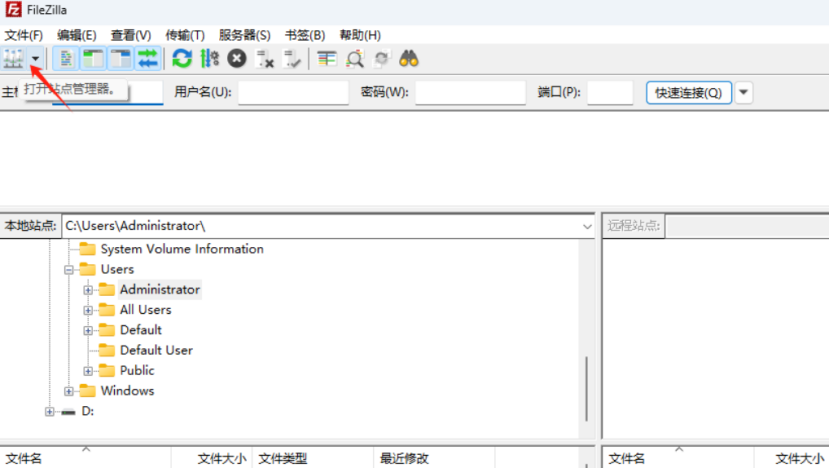The width and height of the screenshot is (830, 468).
Task: Toggle remote directory tree display
Action: tap(121, 59)
